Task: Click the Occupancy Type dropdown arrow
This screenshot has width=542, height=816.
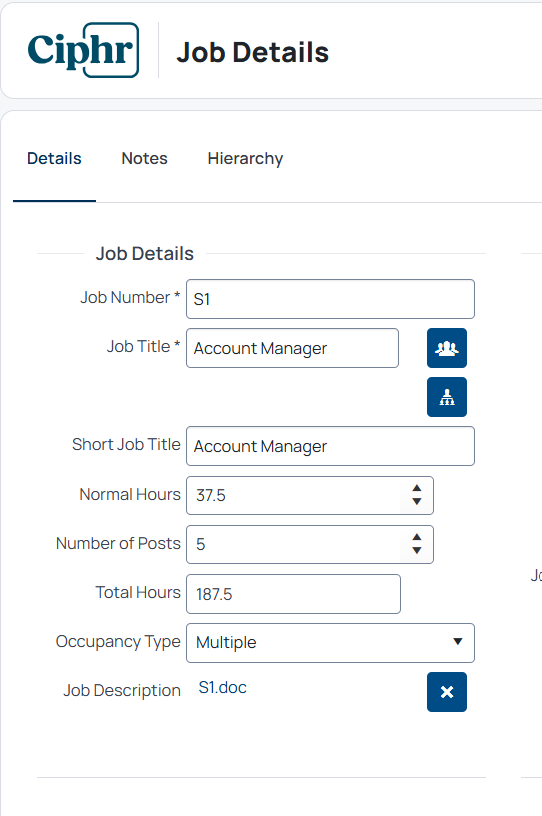Action: tap(458, 642)
